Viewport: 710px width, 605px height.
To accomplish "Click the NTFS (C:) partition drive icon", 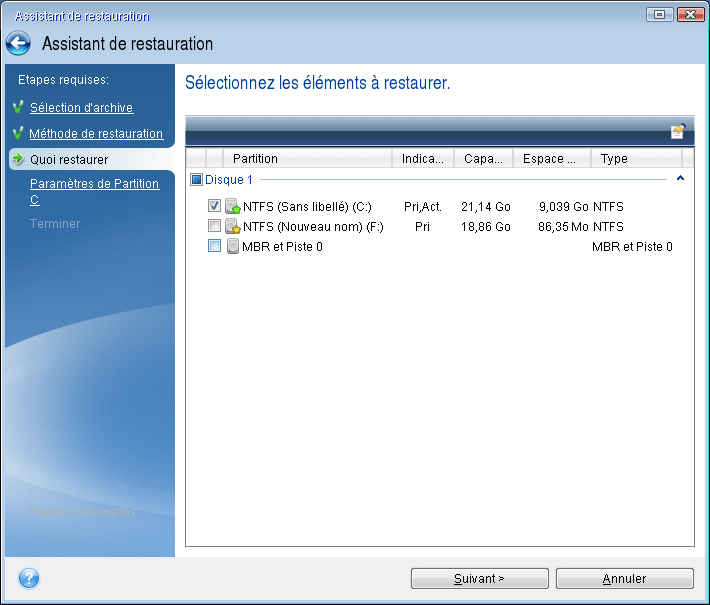I will pyautogui.click(x=233, y=207).
